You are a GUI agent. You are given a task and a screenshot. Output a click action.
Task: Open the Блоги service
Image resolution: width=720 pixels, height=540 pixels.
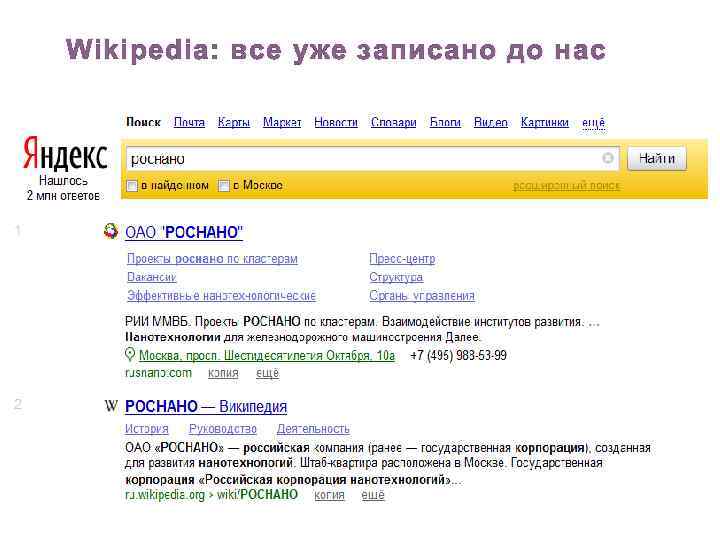[x=445, y=123]
